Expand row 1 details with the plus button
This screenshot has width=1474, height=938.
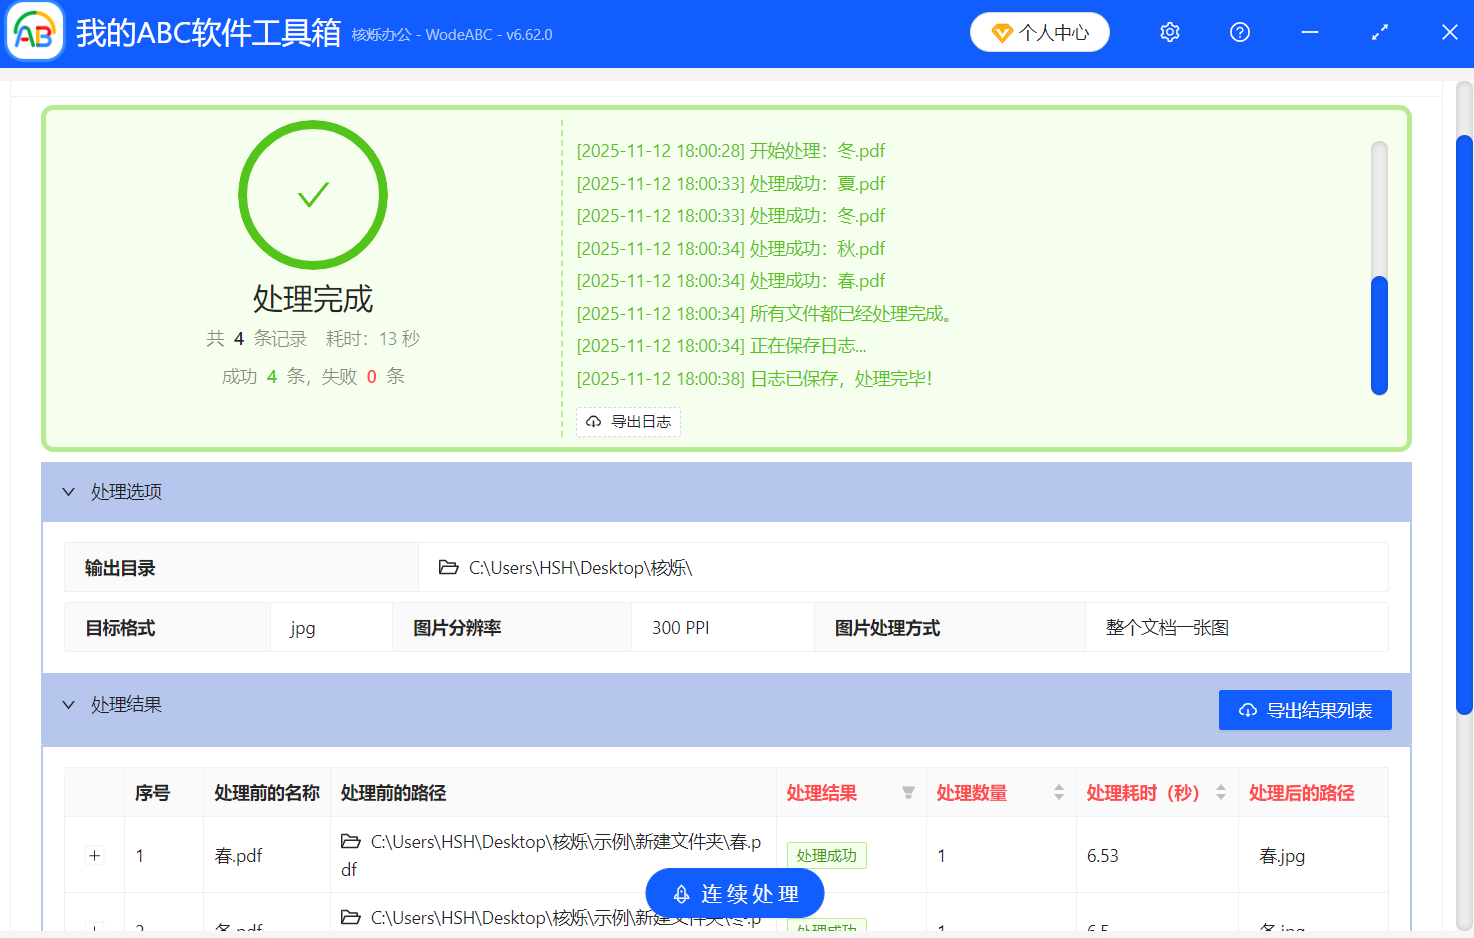(x=94, y=856)
